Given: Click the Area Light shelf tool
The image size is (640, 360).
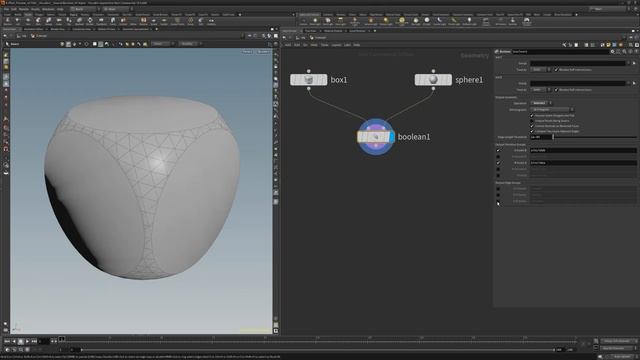Looking at the screenshot, I should tap(340, 21).
